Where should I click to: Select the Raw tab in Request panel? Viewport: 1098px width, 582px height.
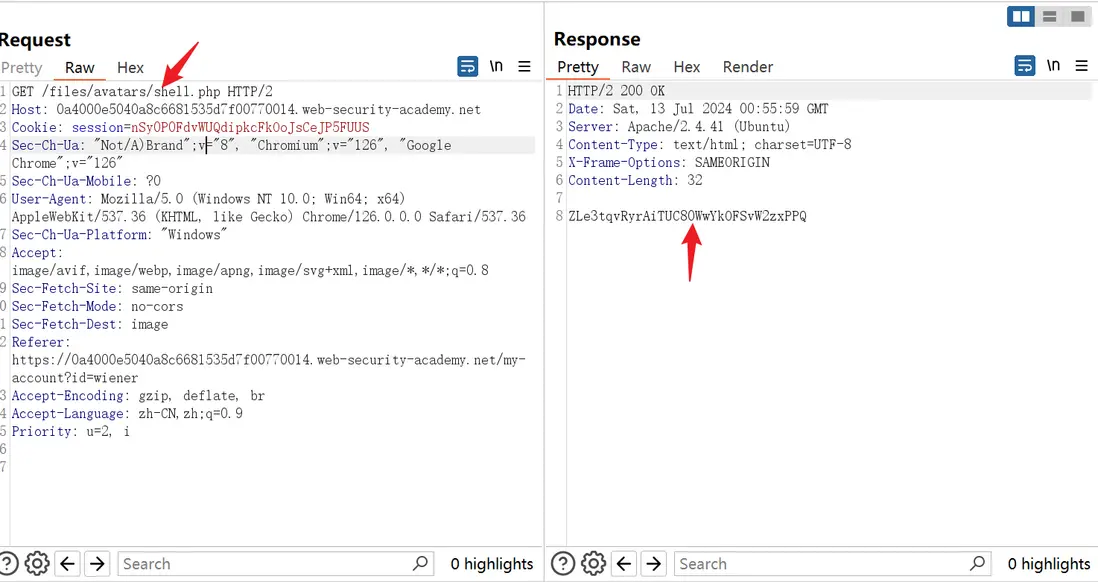(x=80, y=68)
